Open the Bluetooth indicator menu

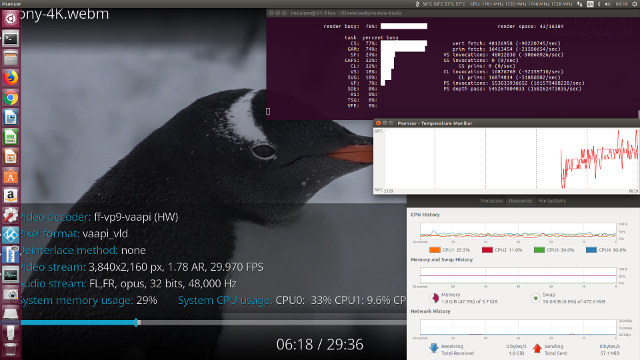pos(599,4)
